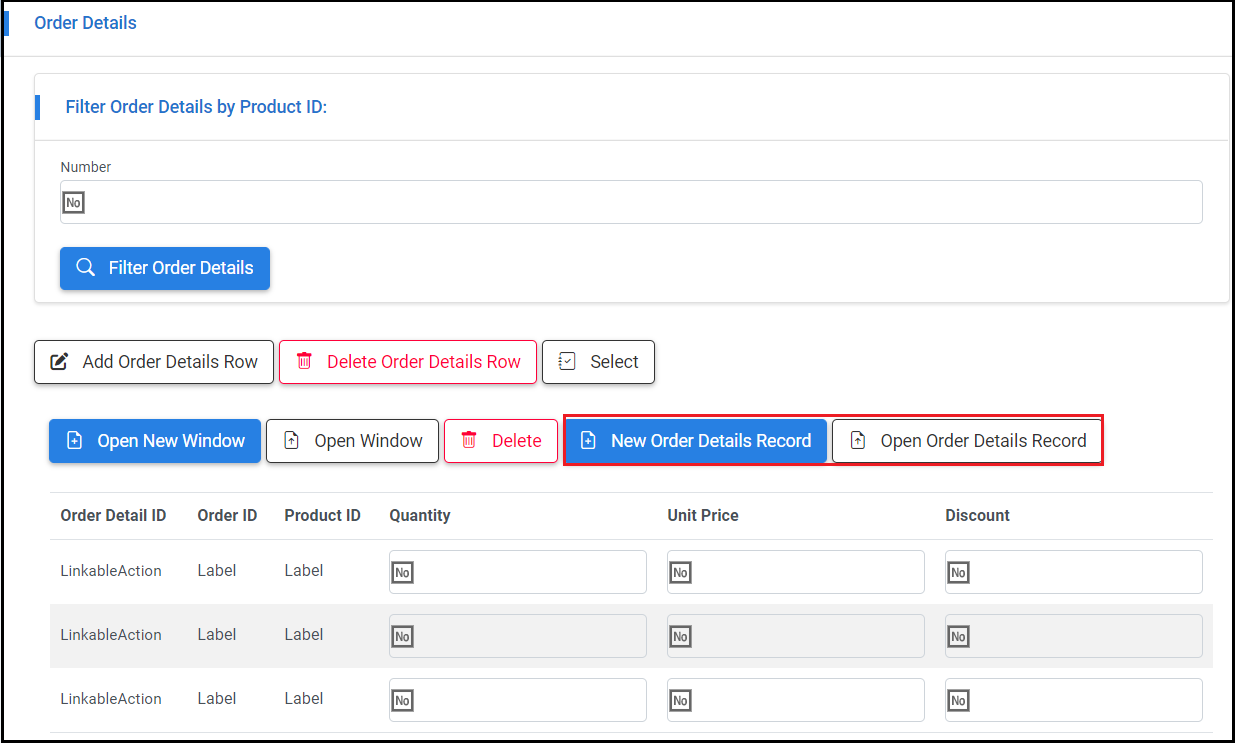Click the Unit Price field in the second row
The height and width of the screenshot is (743, 1235).
pyautogui.click(x=796, y=636)
